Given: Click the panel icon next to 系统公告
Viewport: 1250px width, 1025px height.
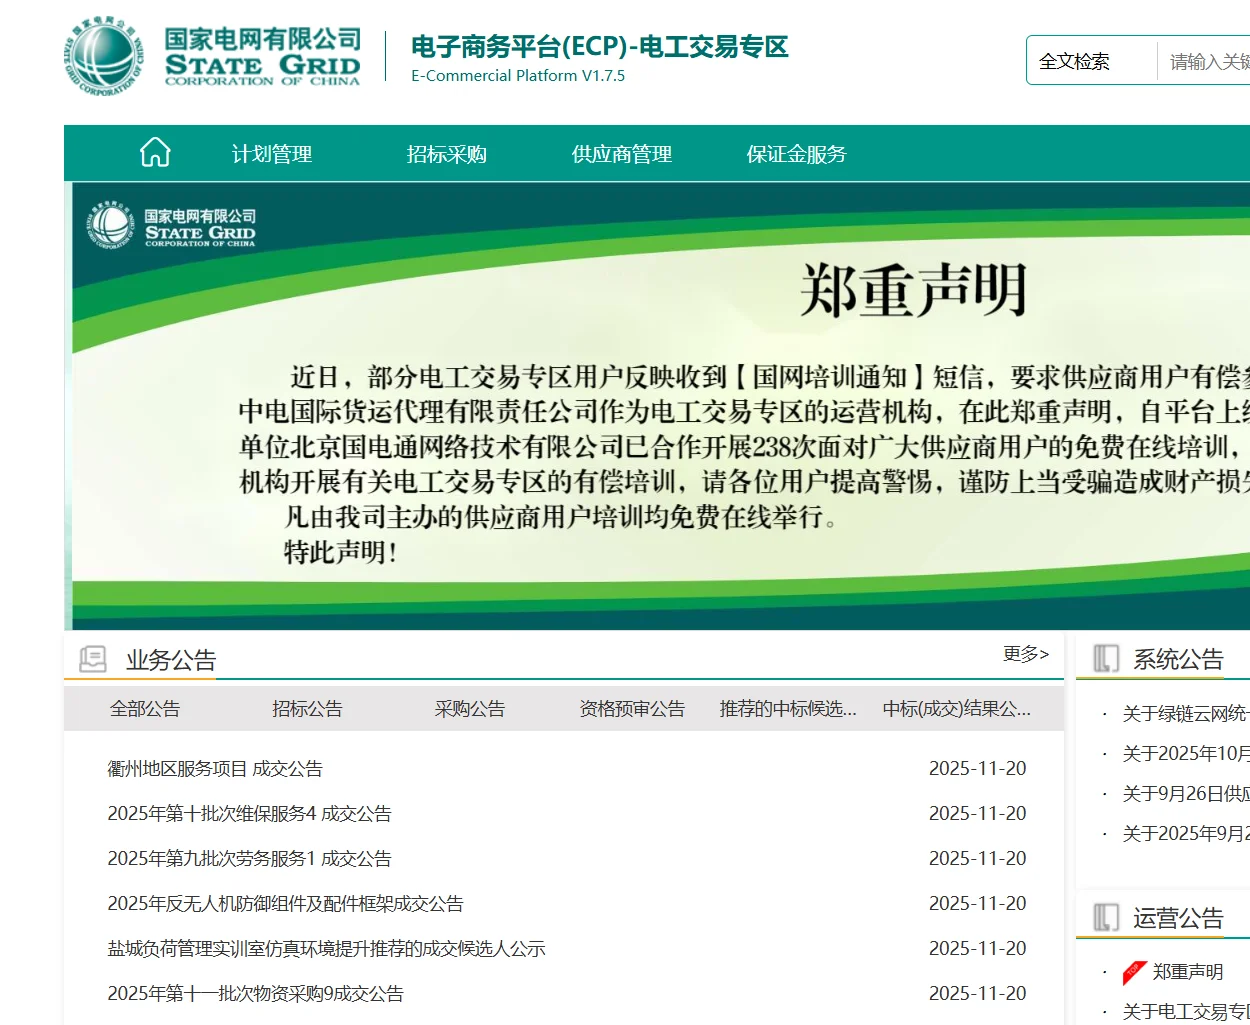Looking at the screenshot, I should click(1106, 657).
